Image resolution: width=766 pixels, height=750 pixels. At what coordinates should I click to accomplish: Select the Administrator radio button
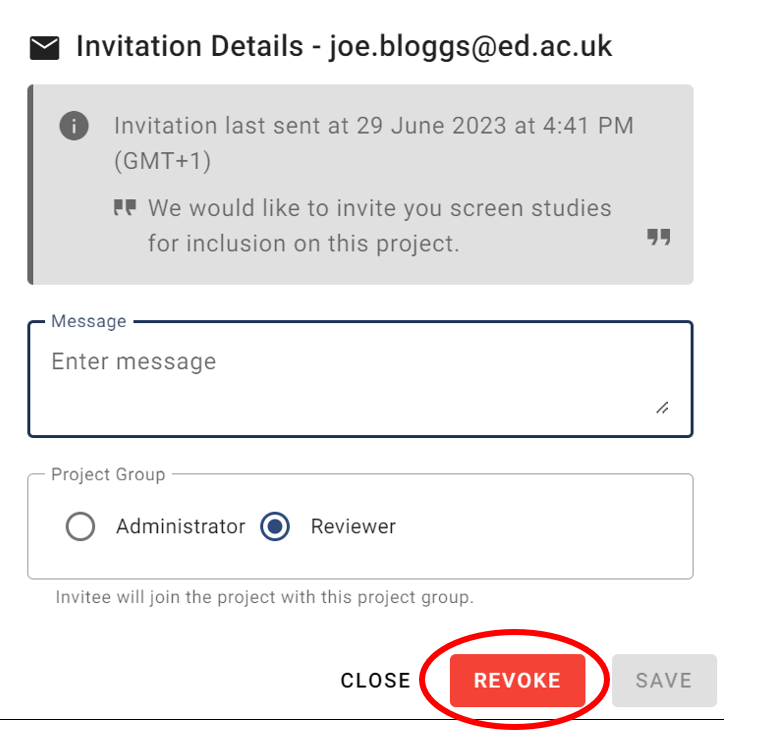coord(80,526)
